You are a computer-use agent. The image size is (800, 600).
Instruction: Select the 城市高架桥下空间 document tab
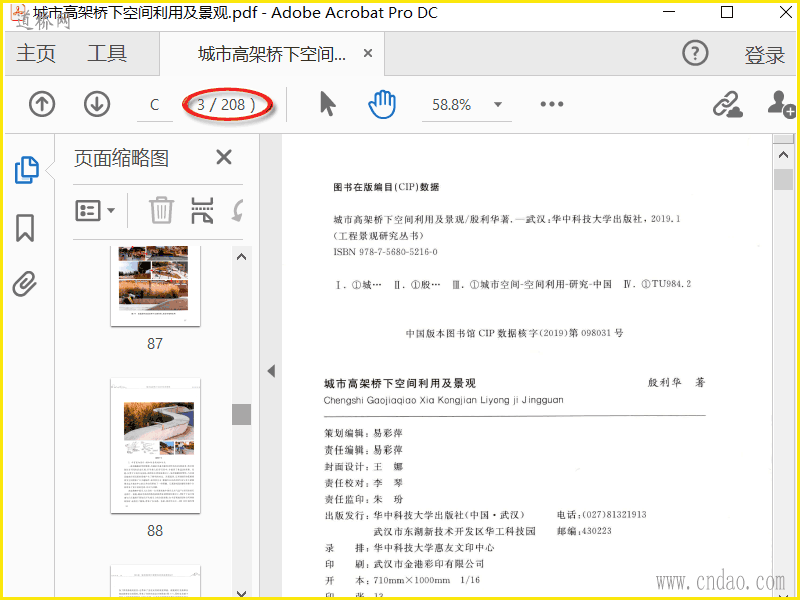(x=272, y=54)
